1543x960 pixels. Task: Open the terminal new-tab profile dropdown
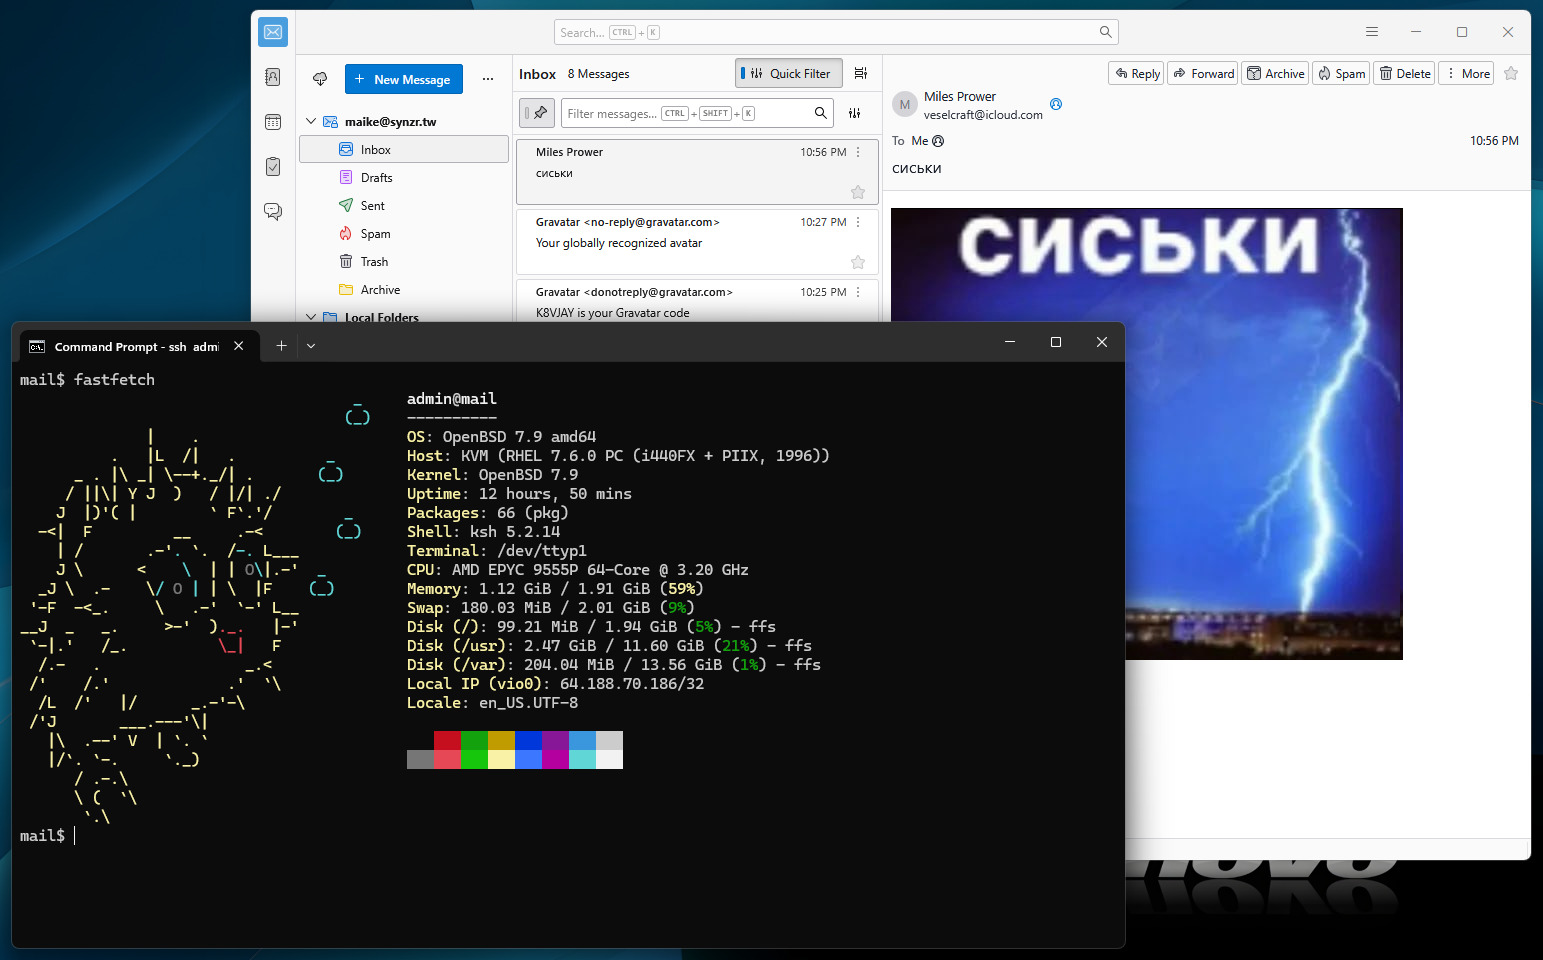pos(311,345)
